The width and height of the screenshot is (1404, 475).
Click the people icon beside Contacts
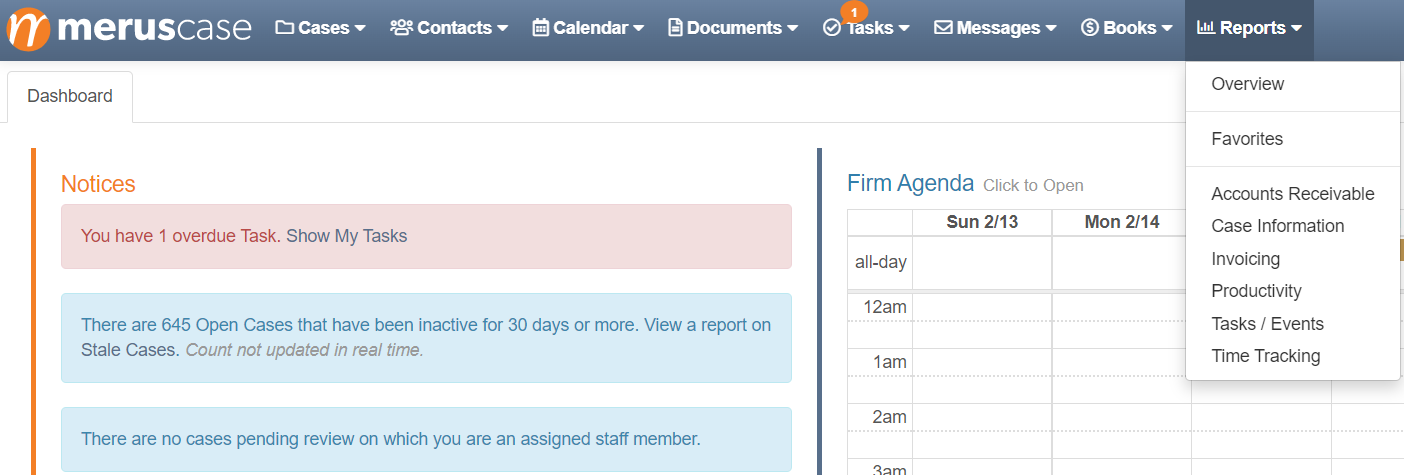401,28
